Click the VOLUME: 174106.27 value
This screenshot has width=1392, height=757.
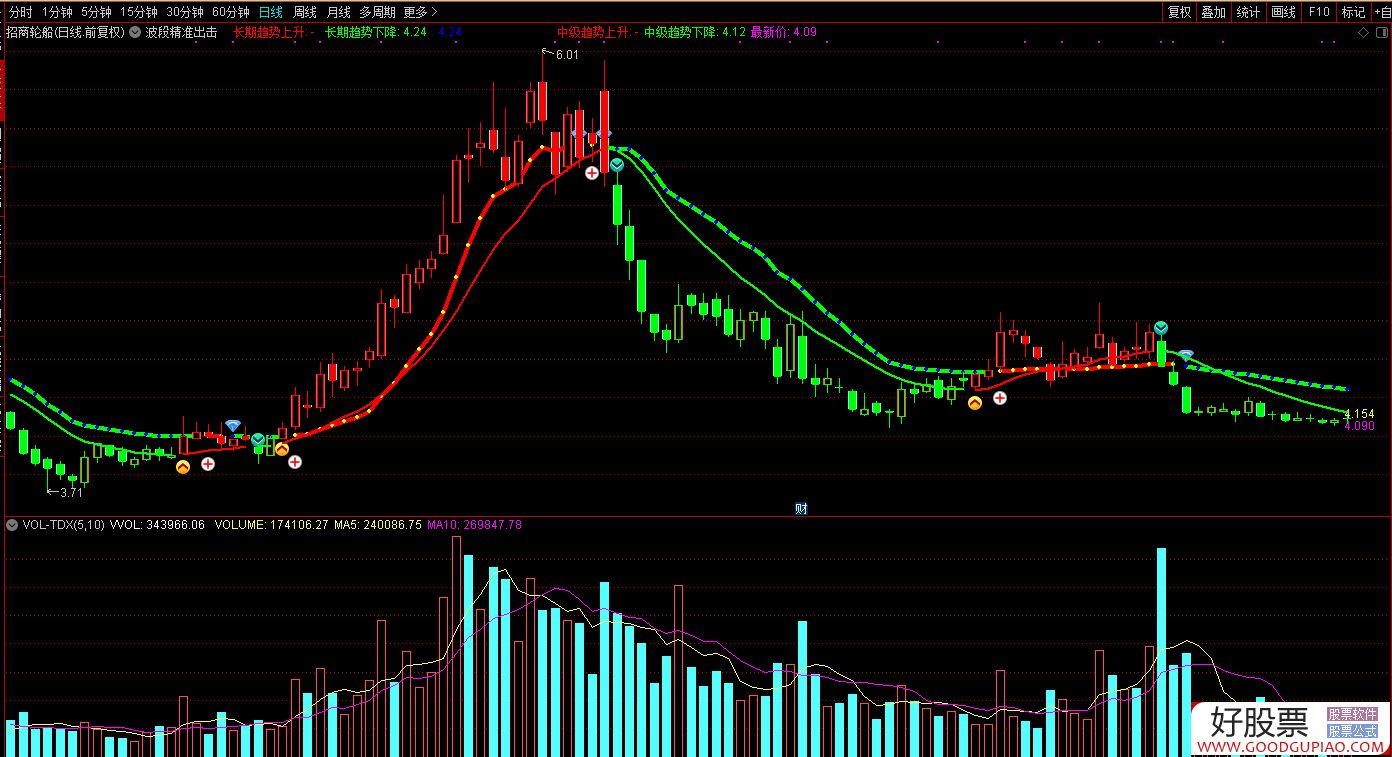tap(271, 524)
